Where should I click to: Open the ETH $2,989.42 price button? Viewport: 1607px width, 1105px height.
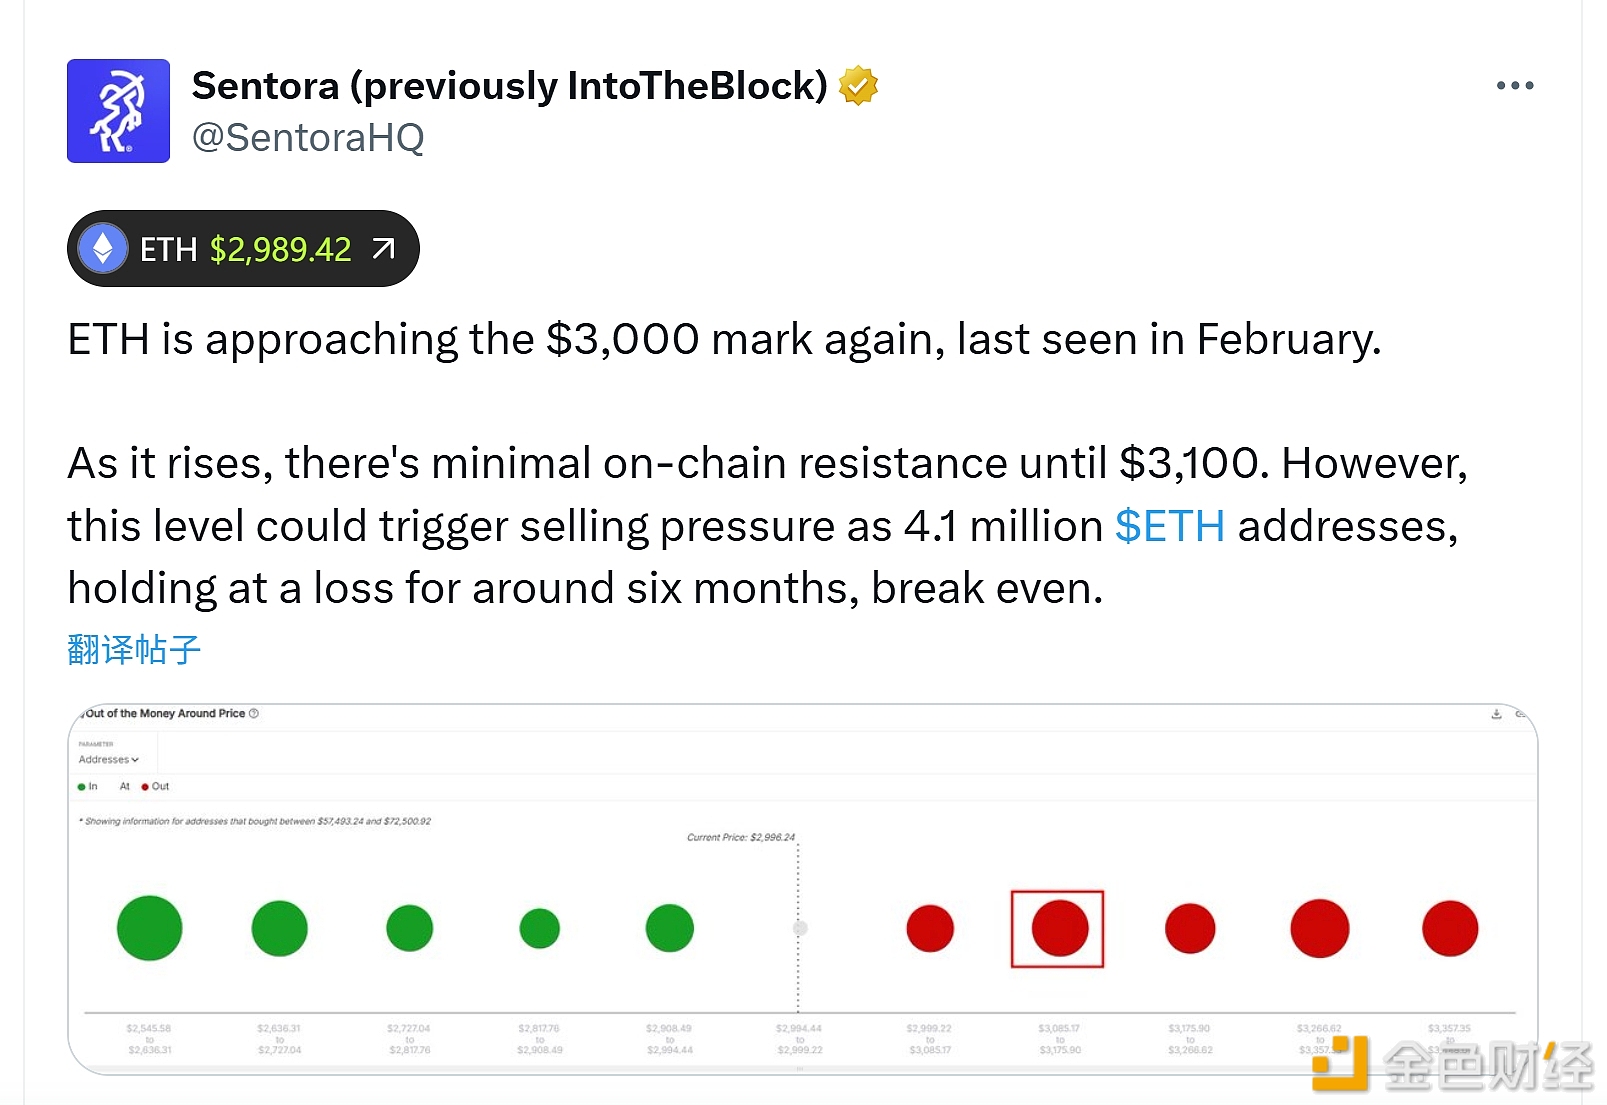click(x=243, y=249)
